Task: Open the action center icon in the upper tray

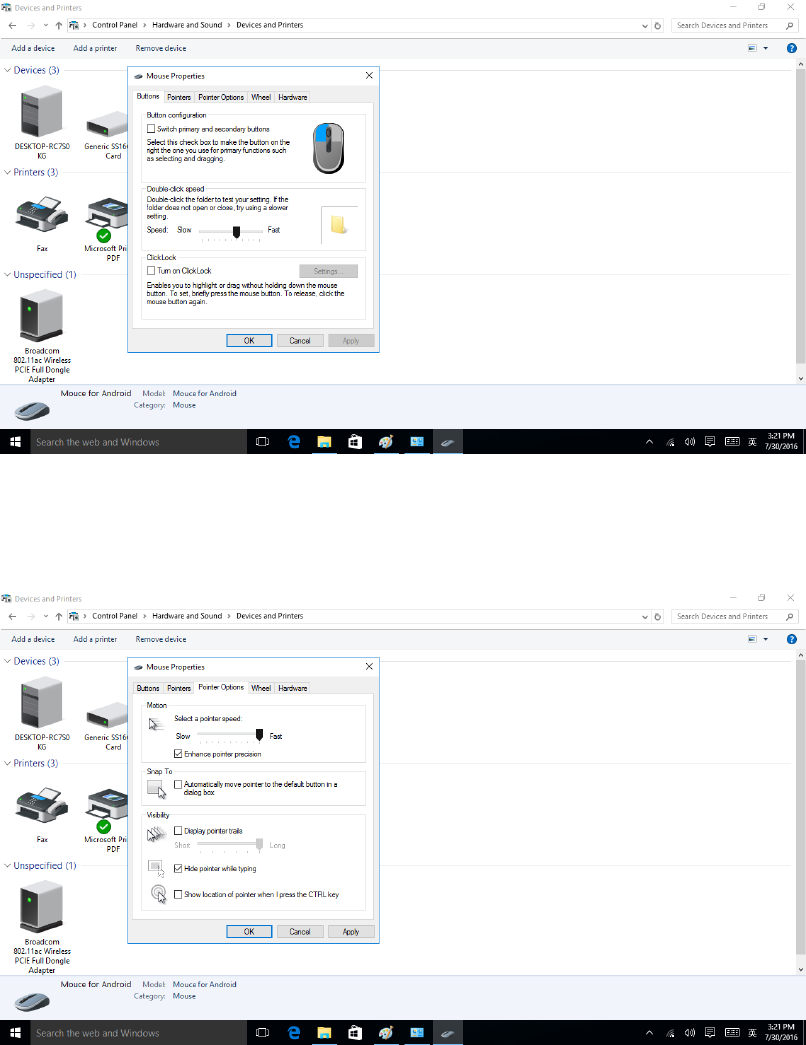Action: [710, 441]
